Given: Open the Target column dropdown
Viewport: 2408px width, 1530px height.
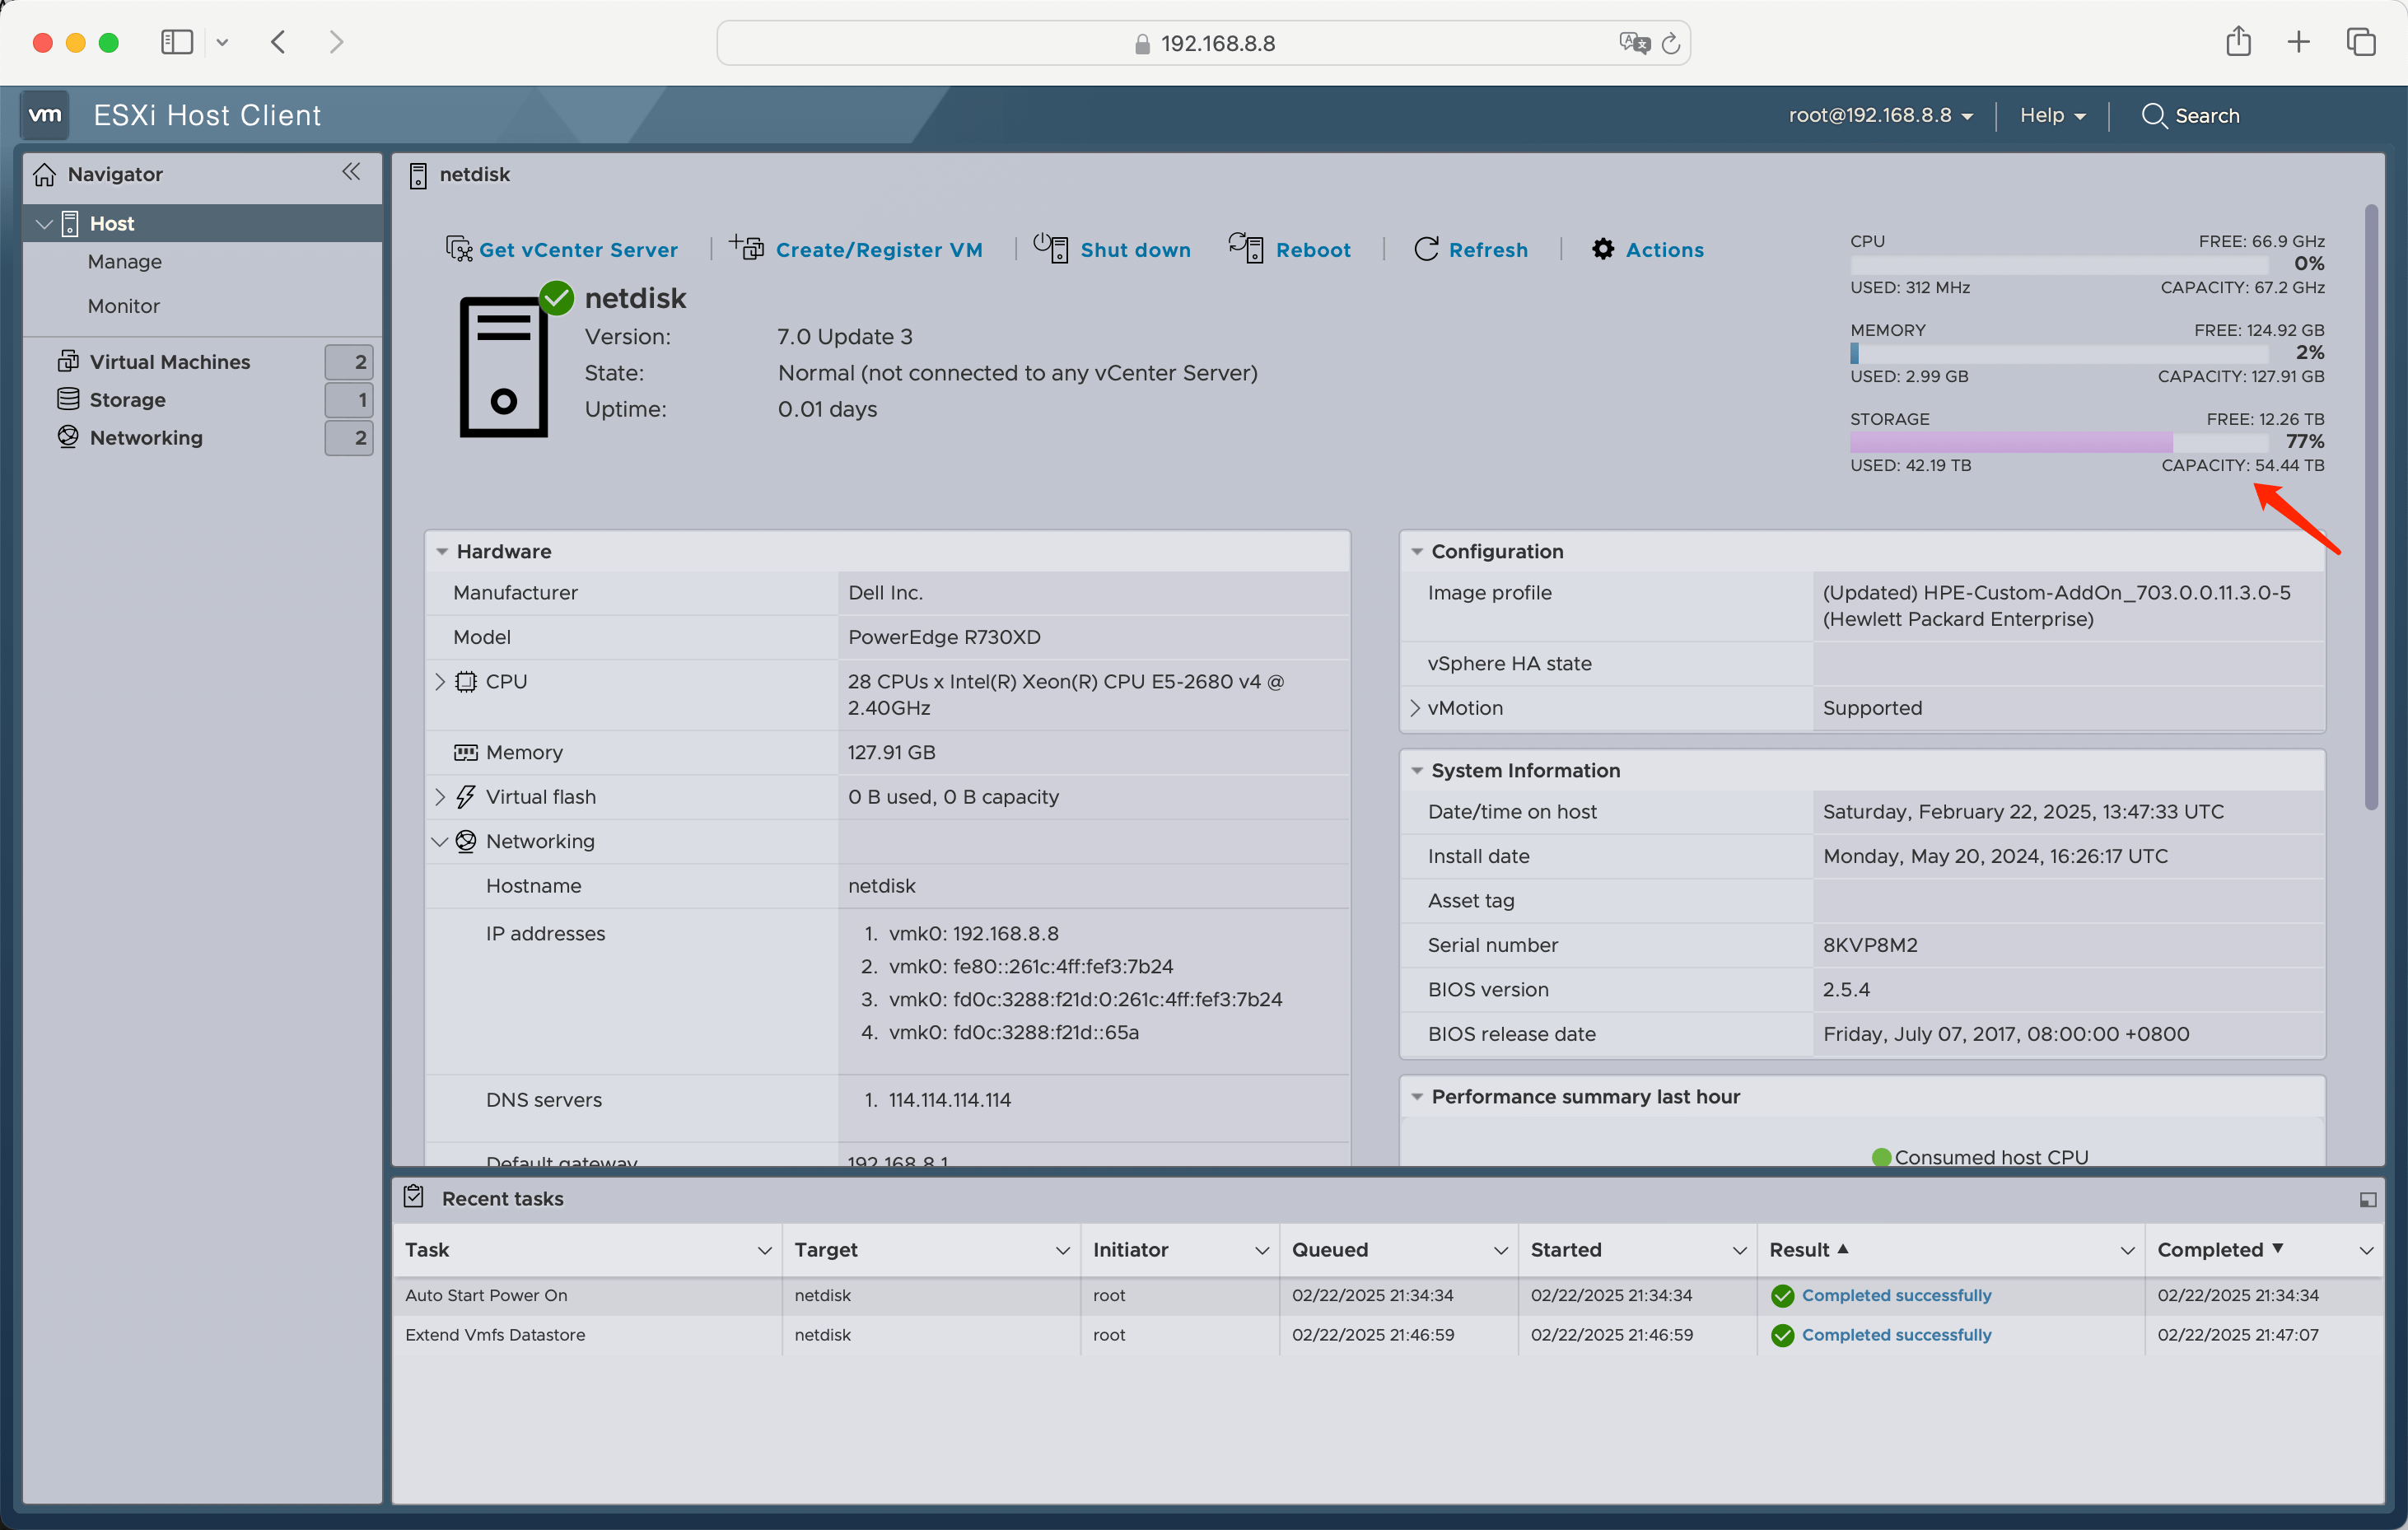Looking at the screenshot, I should coord(1063,1251).
